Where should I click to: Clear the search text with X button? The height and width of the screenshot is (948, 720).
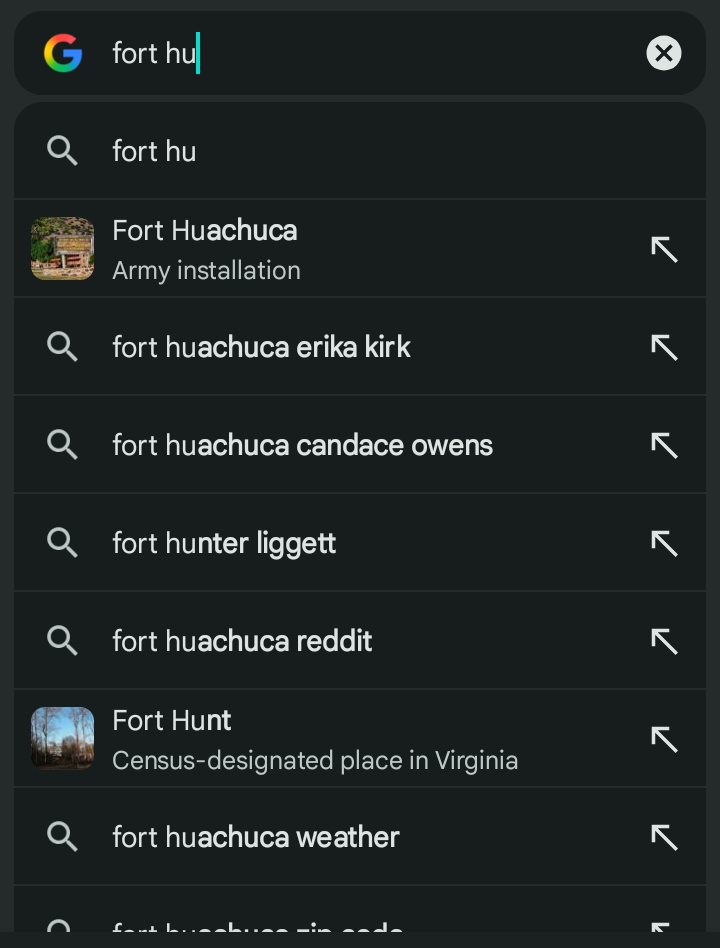[663, 53]
